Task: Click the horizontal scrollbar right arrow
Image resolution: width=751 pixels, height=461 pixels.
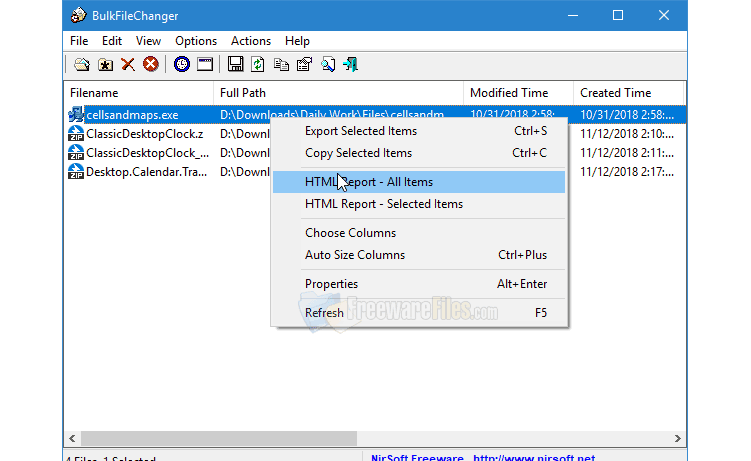Action: point(677,438)
